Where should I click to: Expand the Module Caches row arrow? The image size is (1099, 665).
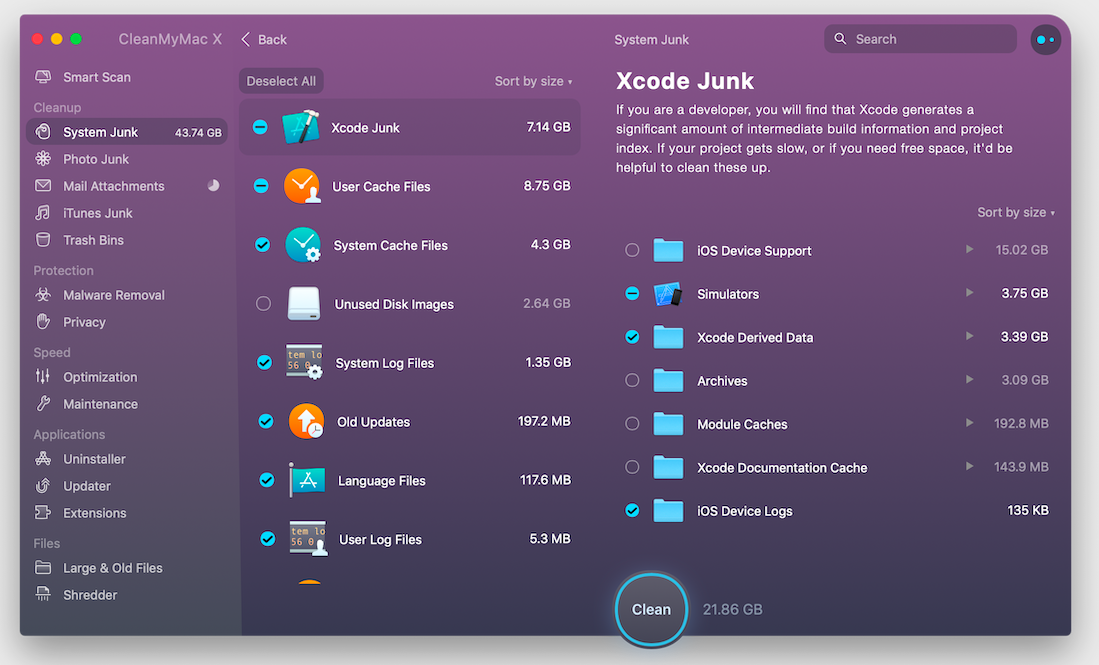pos(969,423)
